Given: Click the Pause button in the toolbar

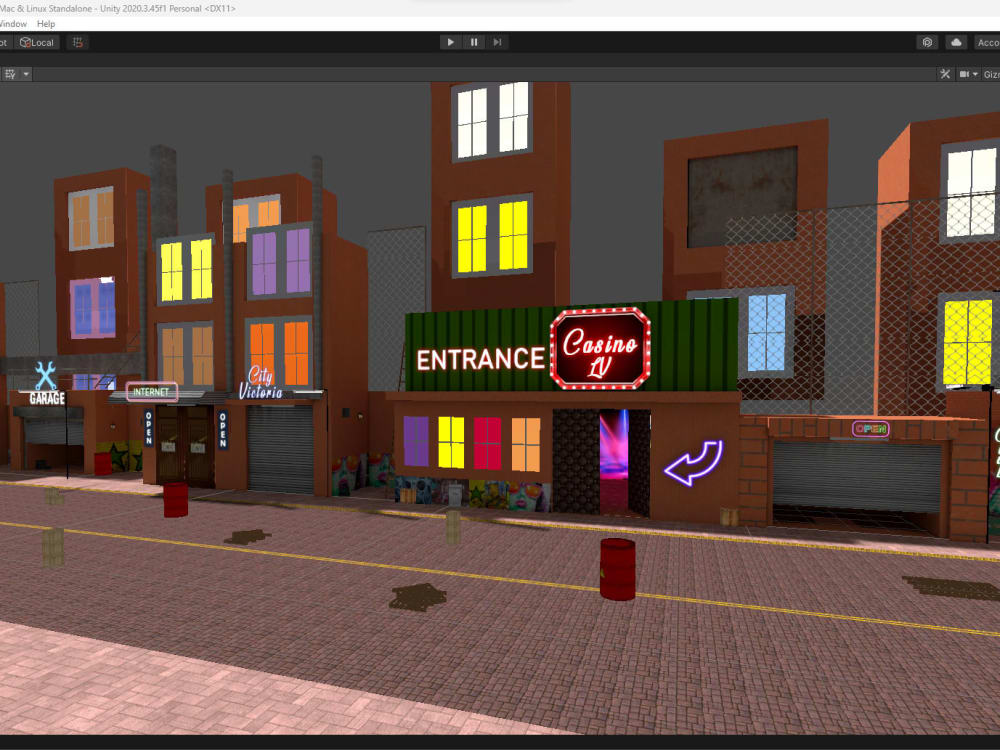Looking at the screenshot, I should point(473,42).
